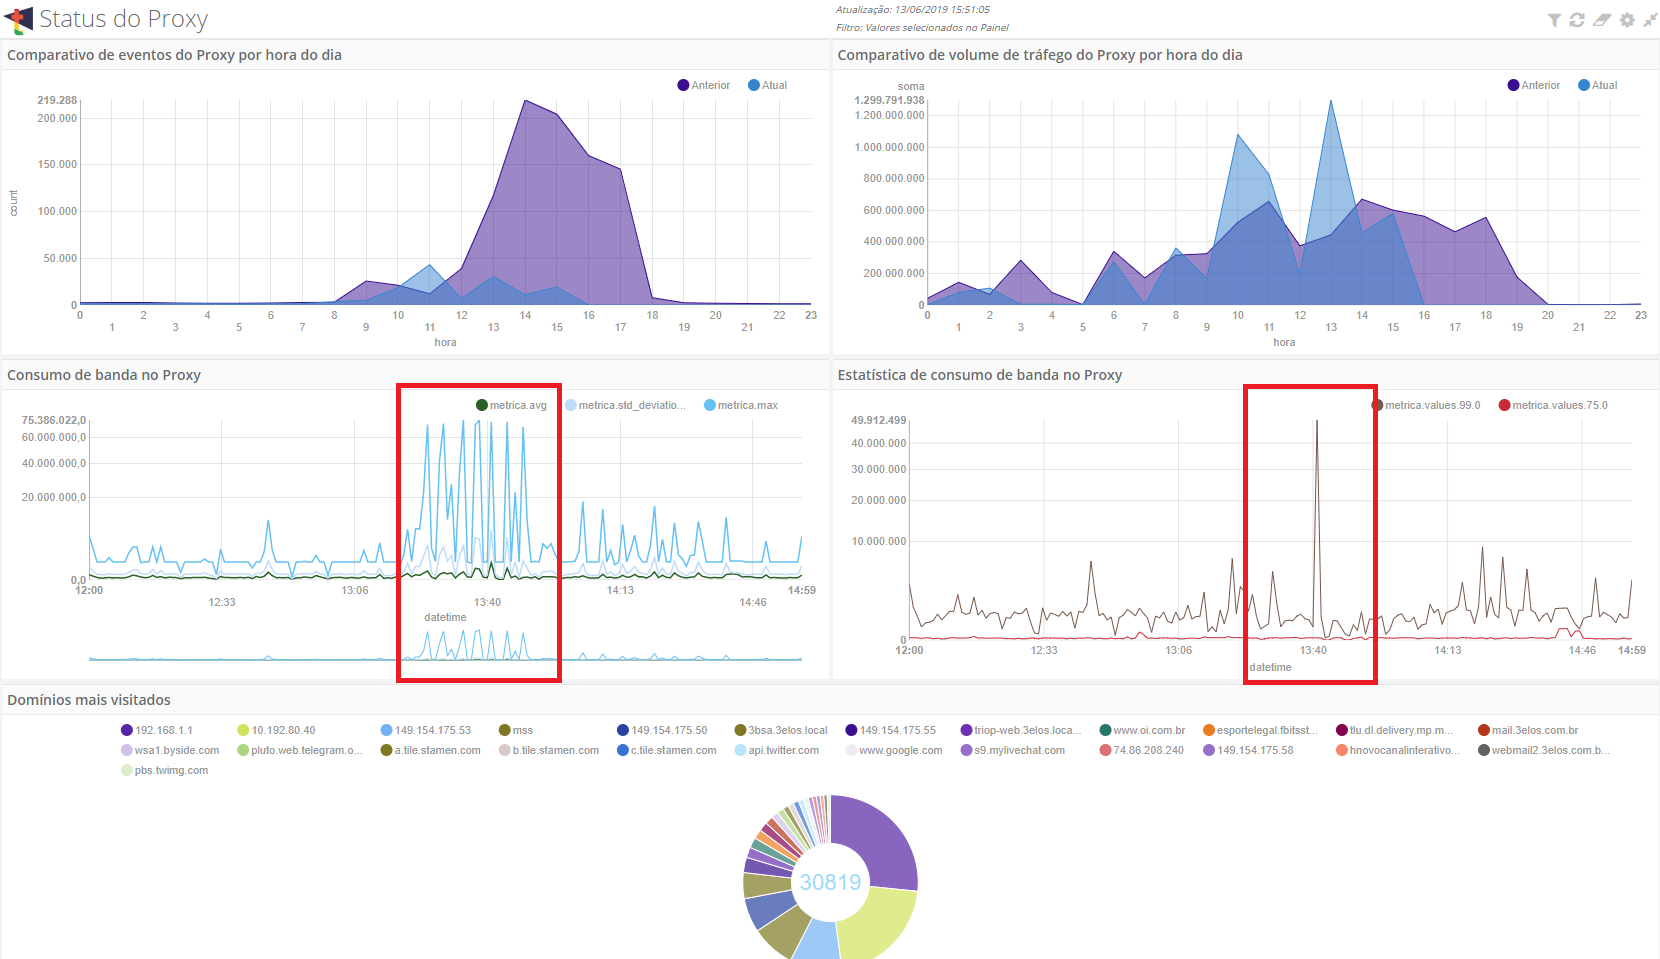Screen dimensions: 1660x959
Task: Toggle metrica.std_deviation series in legend
Action: pyautogui.click(x=625, y=405)
